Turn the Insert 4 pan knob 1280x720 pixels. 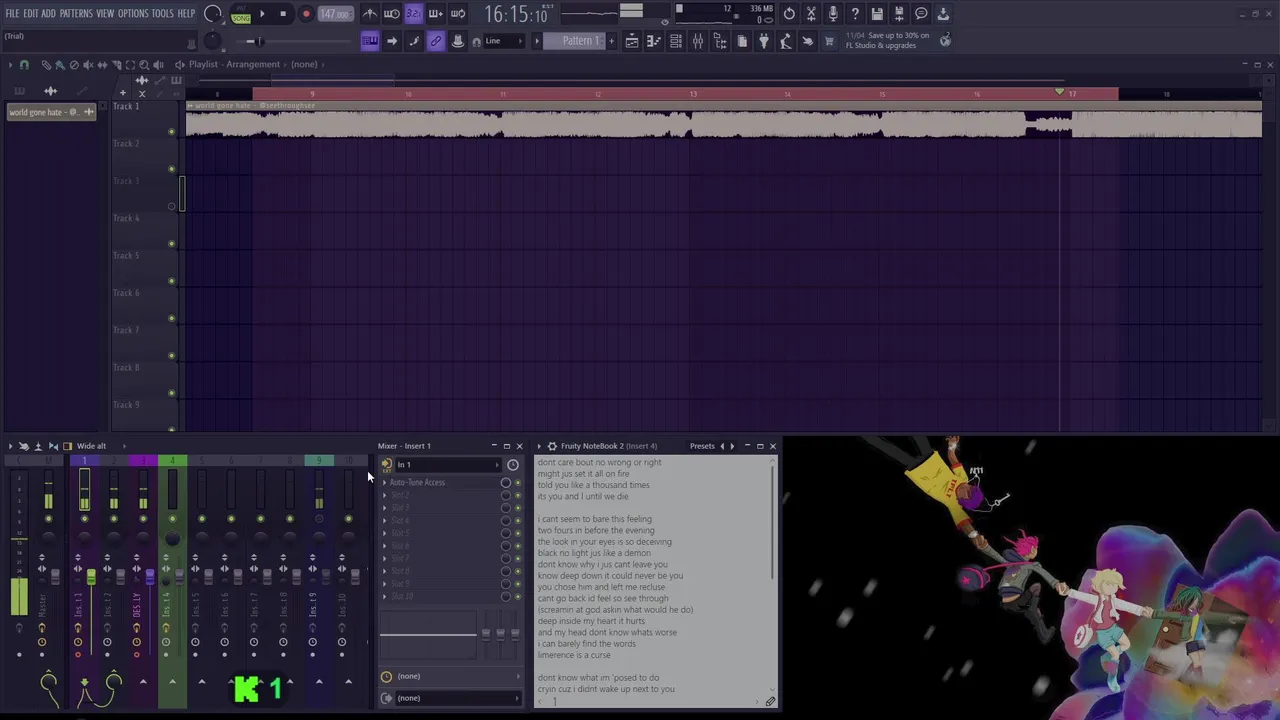click(x=172, y=539)
